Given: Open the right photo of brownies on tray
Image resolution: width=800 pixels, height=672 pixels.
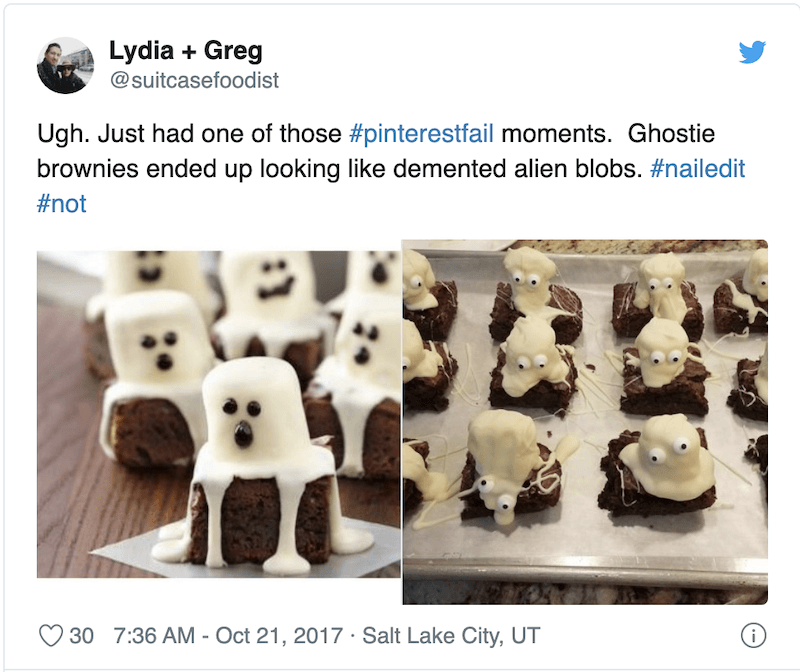Looking at the screenshot, I should point(585,421).
